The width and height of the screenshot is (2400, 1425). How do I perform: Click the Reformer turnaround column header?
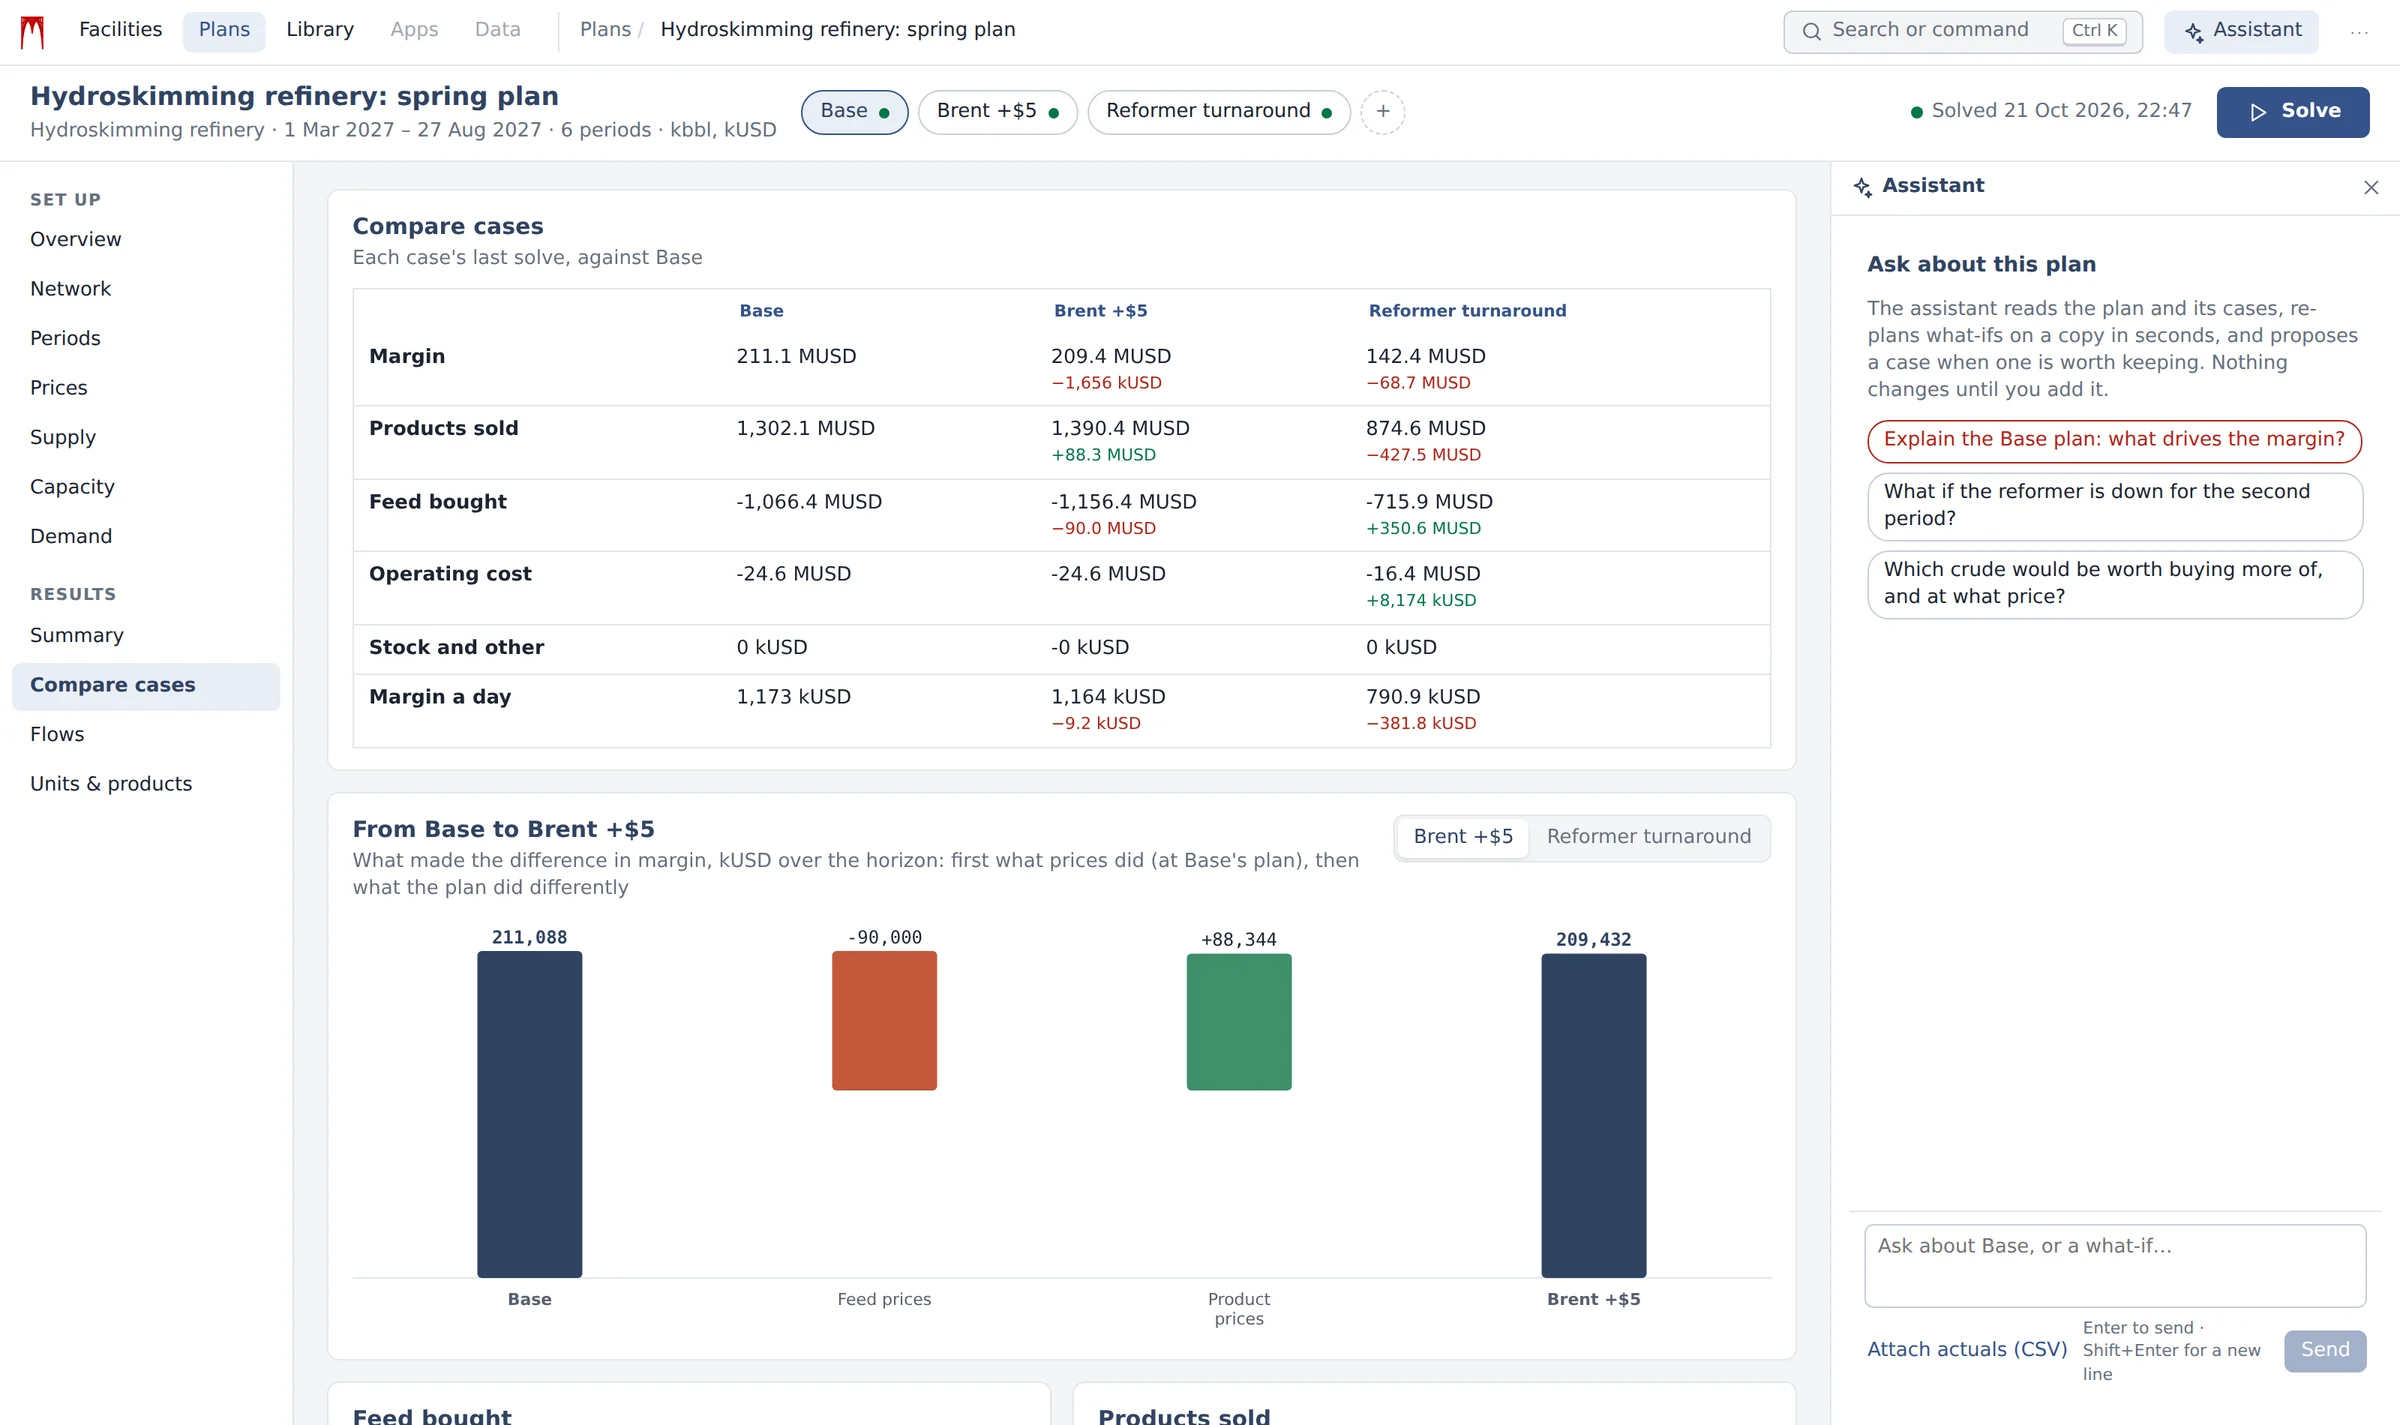(1467, 311)
